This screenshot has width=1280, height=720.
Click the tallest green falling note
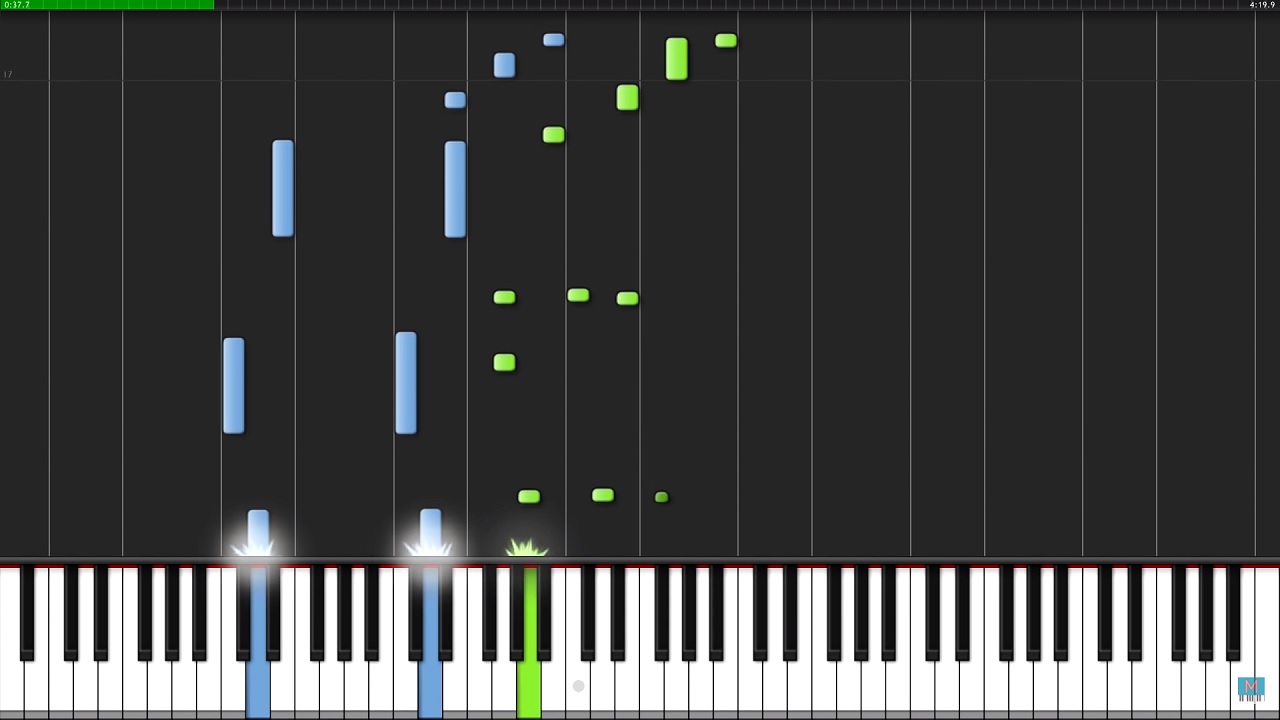coord(677,59)
